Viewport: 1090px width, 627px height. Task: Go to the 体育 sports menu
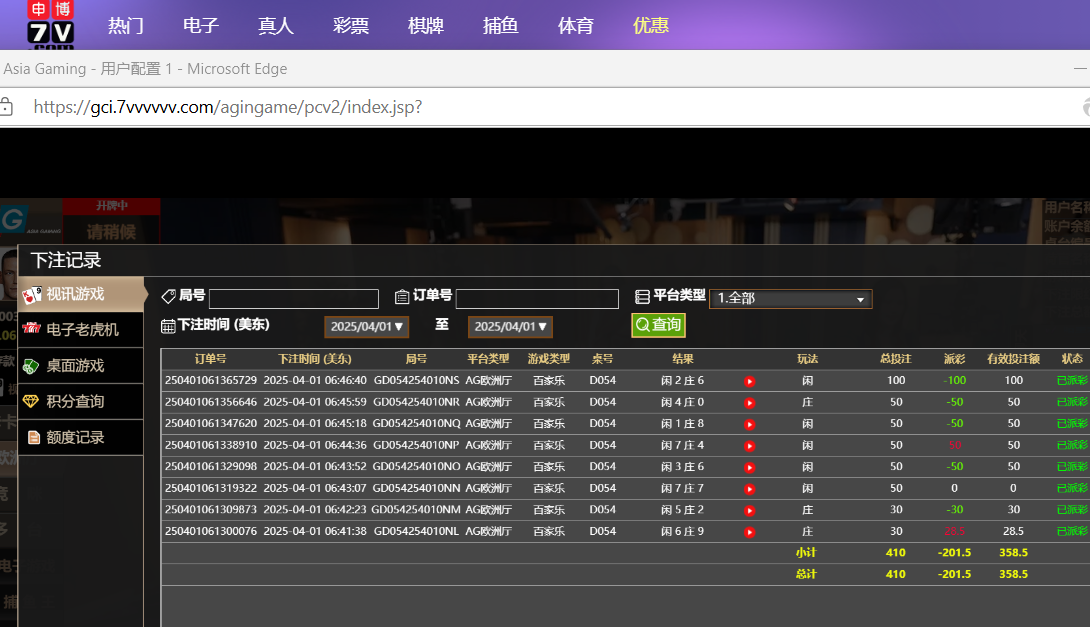(x=576, y=26)
